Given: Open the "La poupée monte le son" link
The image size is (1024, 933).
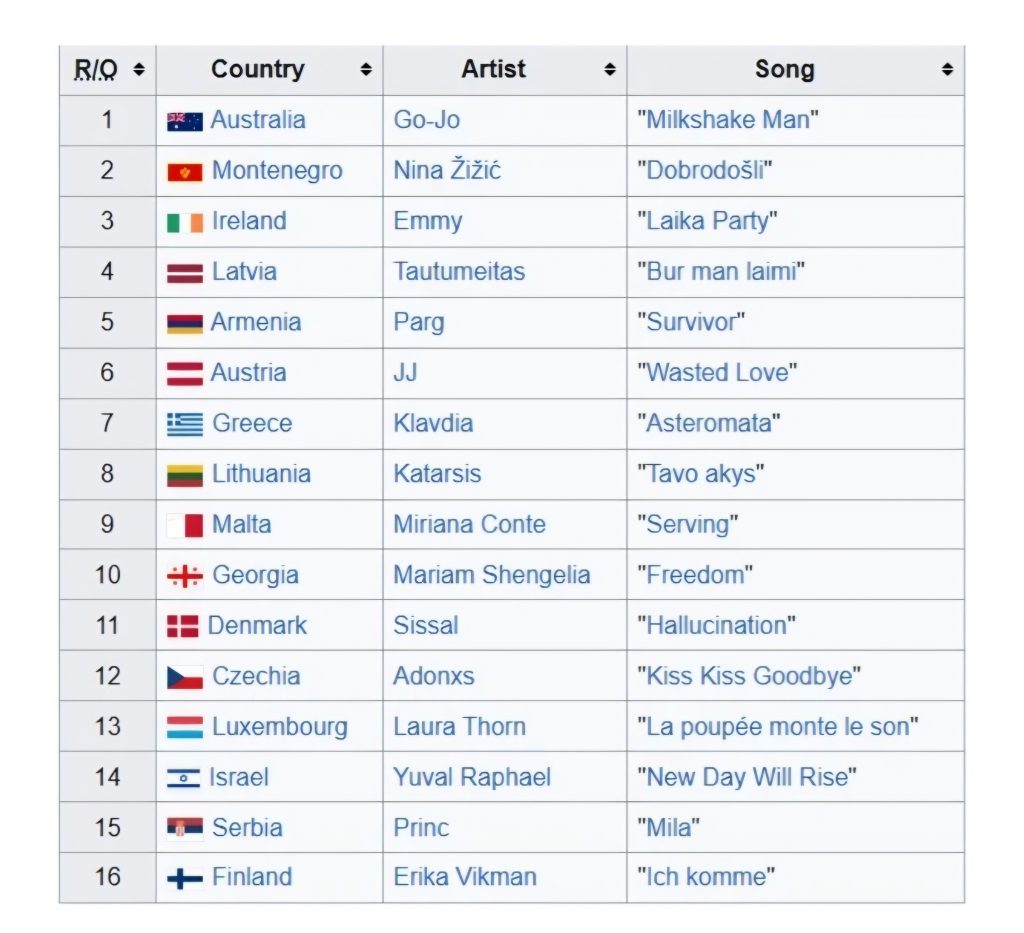Looking at the screenshot, I should click(x=778, y=727).
